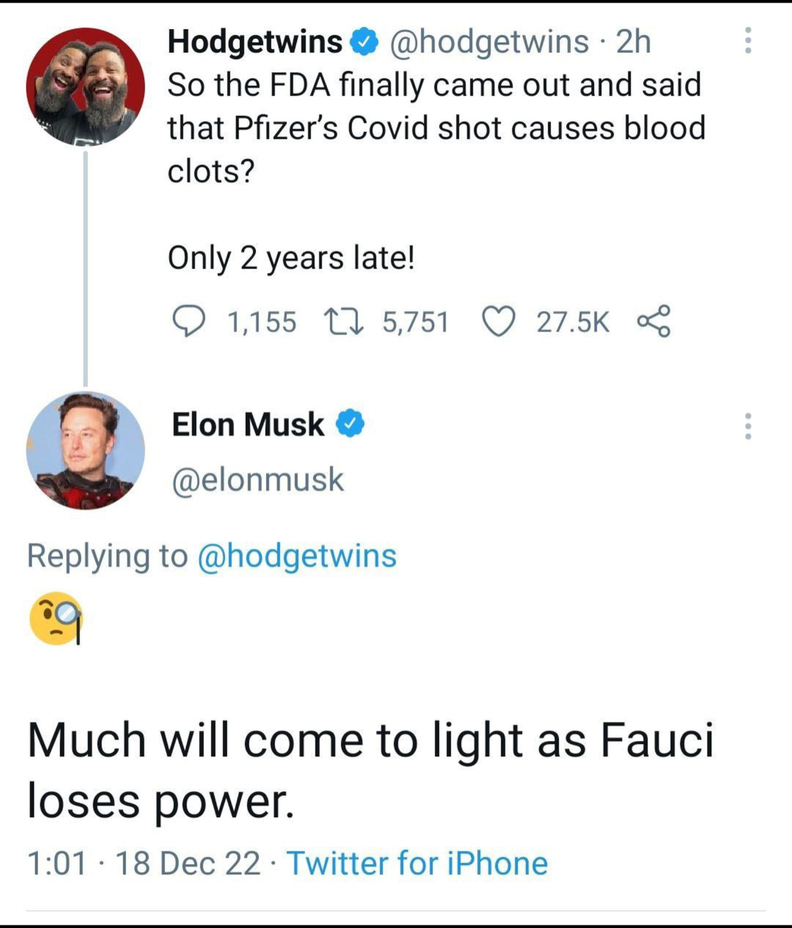
Task: Click @hodgetwins in the Replying to line
Action: coord(299,556)
